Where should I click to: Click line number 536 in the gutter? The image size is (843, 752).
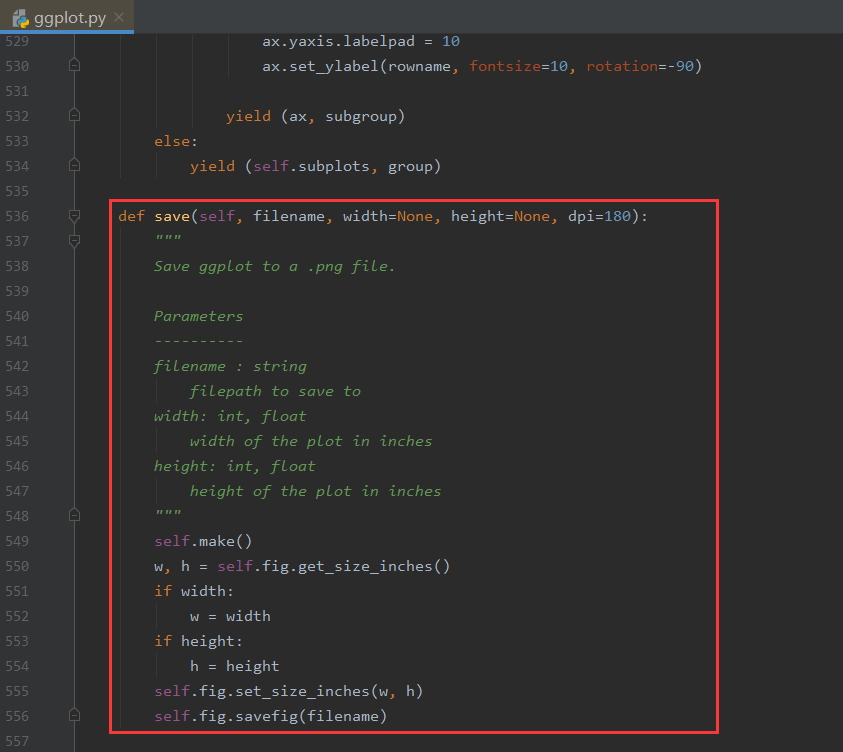[17, 216]
